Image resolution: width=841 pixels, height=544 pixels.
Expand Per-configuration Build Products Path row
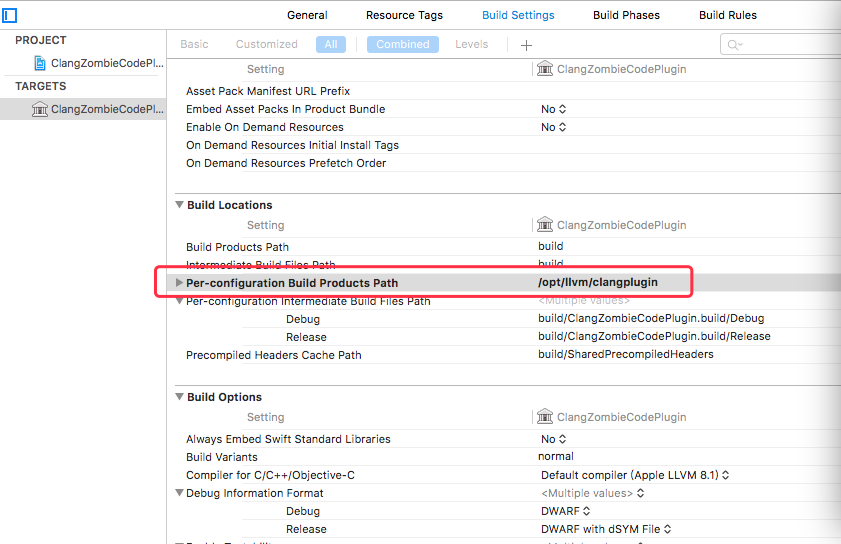(x=180, y=283)
